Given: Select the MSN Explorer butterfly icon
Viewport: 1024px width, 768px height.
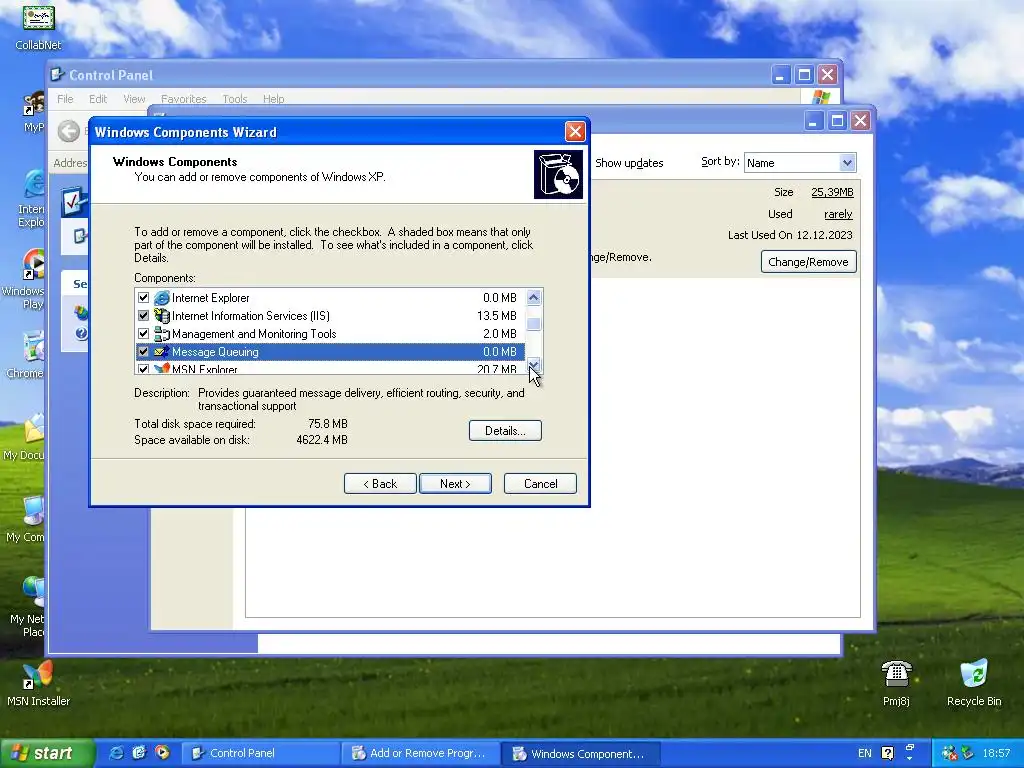Looking at the screenshot, I should click(161, 368).
